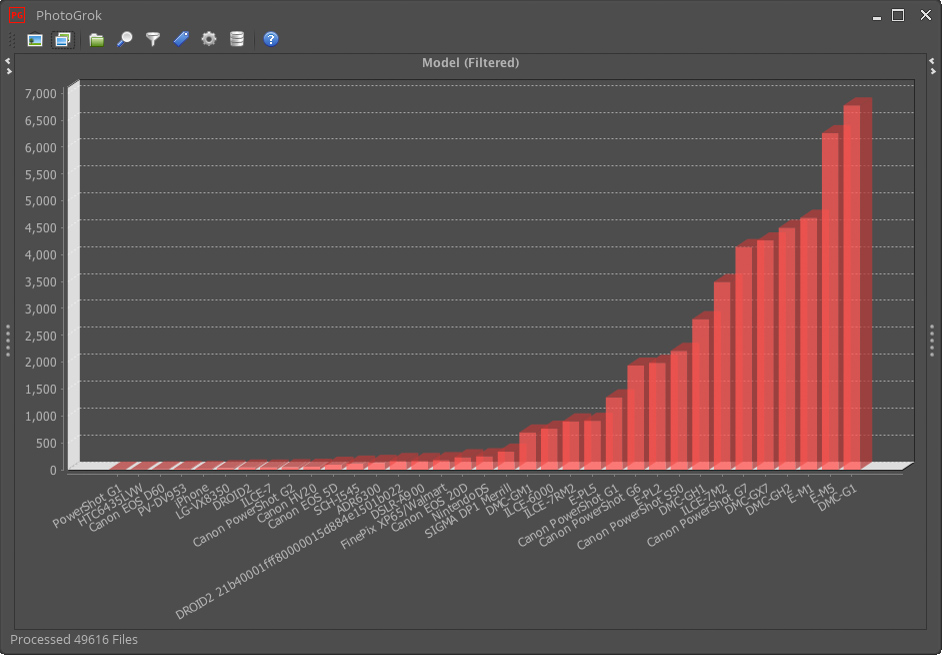Click the Processed 49616 Files status text
Image resolution: width=942 pixels, height=655 pixels.
tap(74, 639)
